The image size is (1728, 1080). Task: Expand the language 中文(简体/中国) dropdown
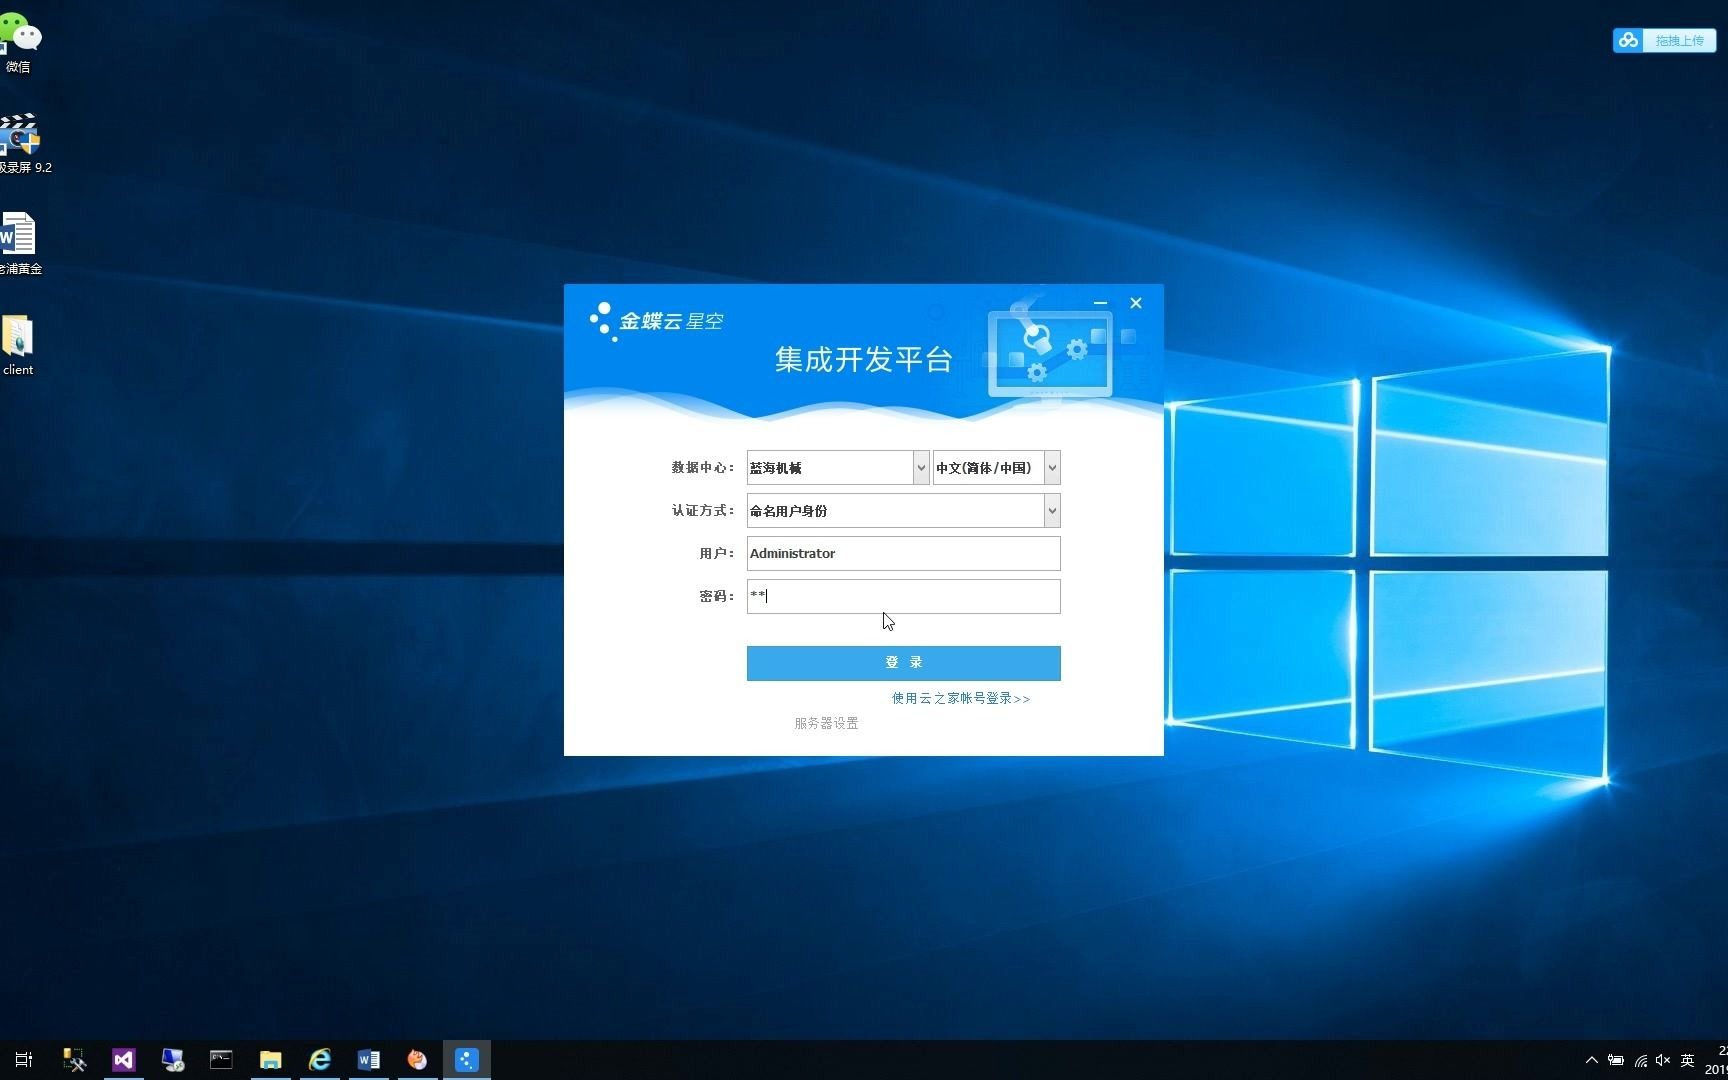coord(1052,468)
